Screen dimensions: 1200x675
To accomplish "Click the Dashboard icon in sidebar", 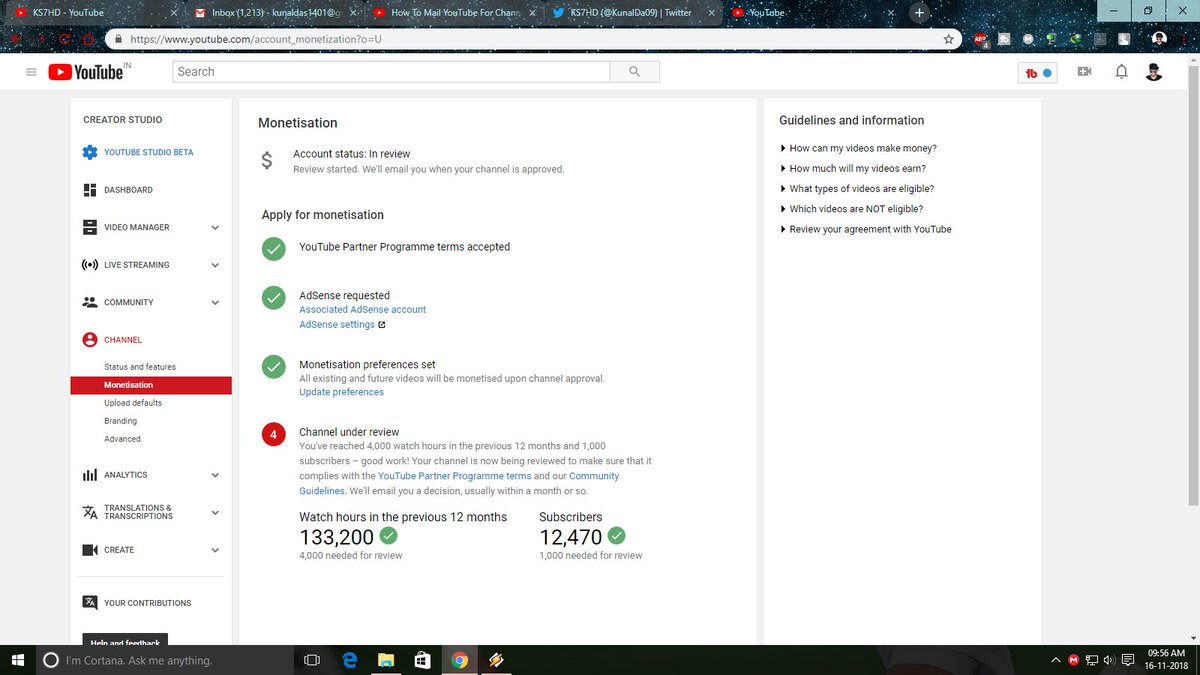I will [90, 190].
